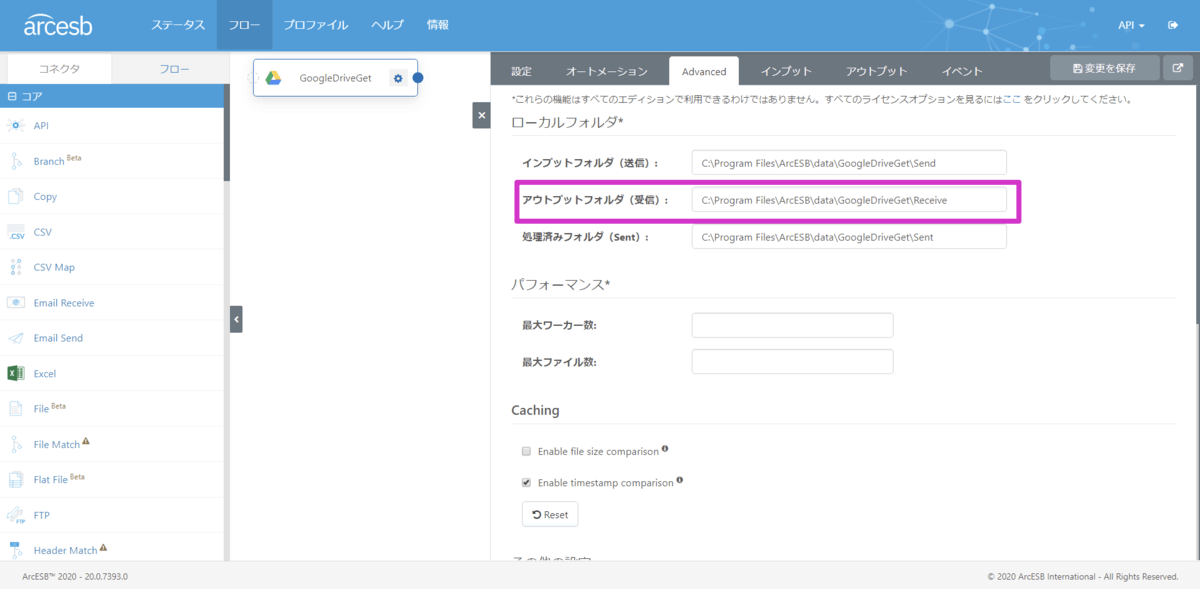Select the コネクタ sidebar tab
The height and width of the screenshot is (589, 1200).
click(59, 69)
